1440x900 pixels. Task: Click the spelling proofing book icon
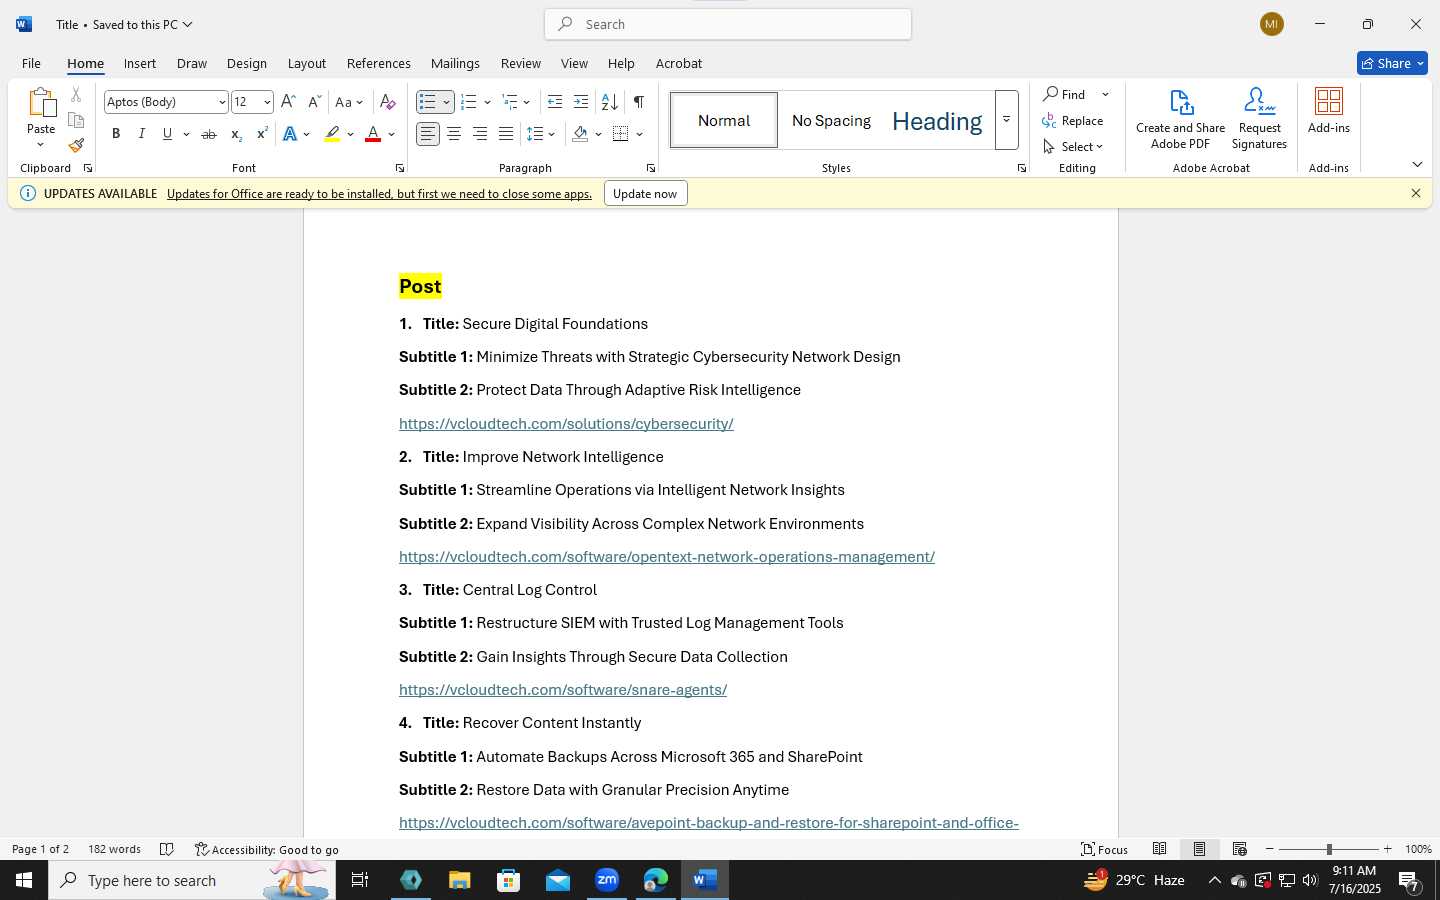pyautogui.click(x=167, y=849)
